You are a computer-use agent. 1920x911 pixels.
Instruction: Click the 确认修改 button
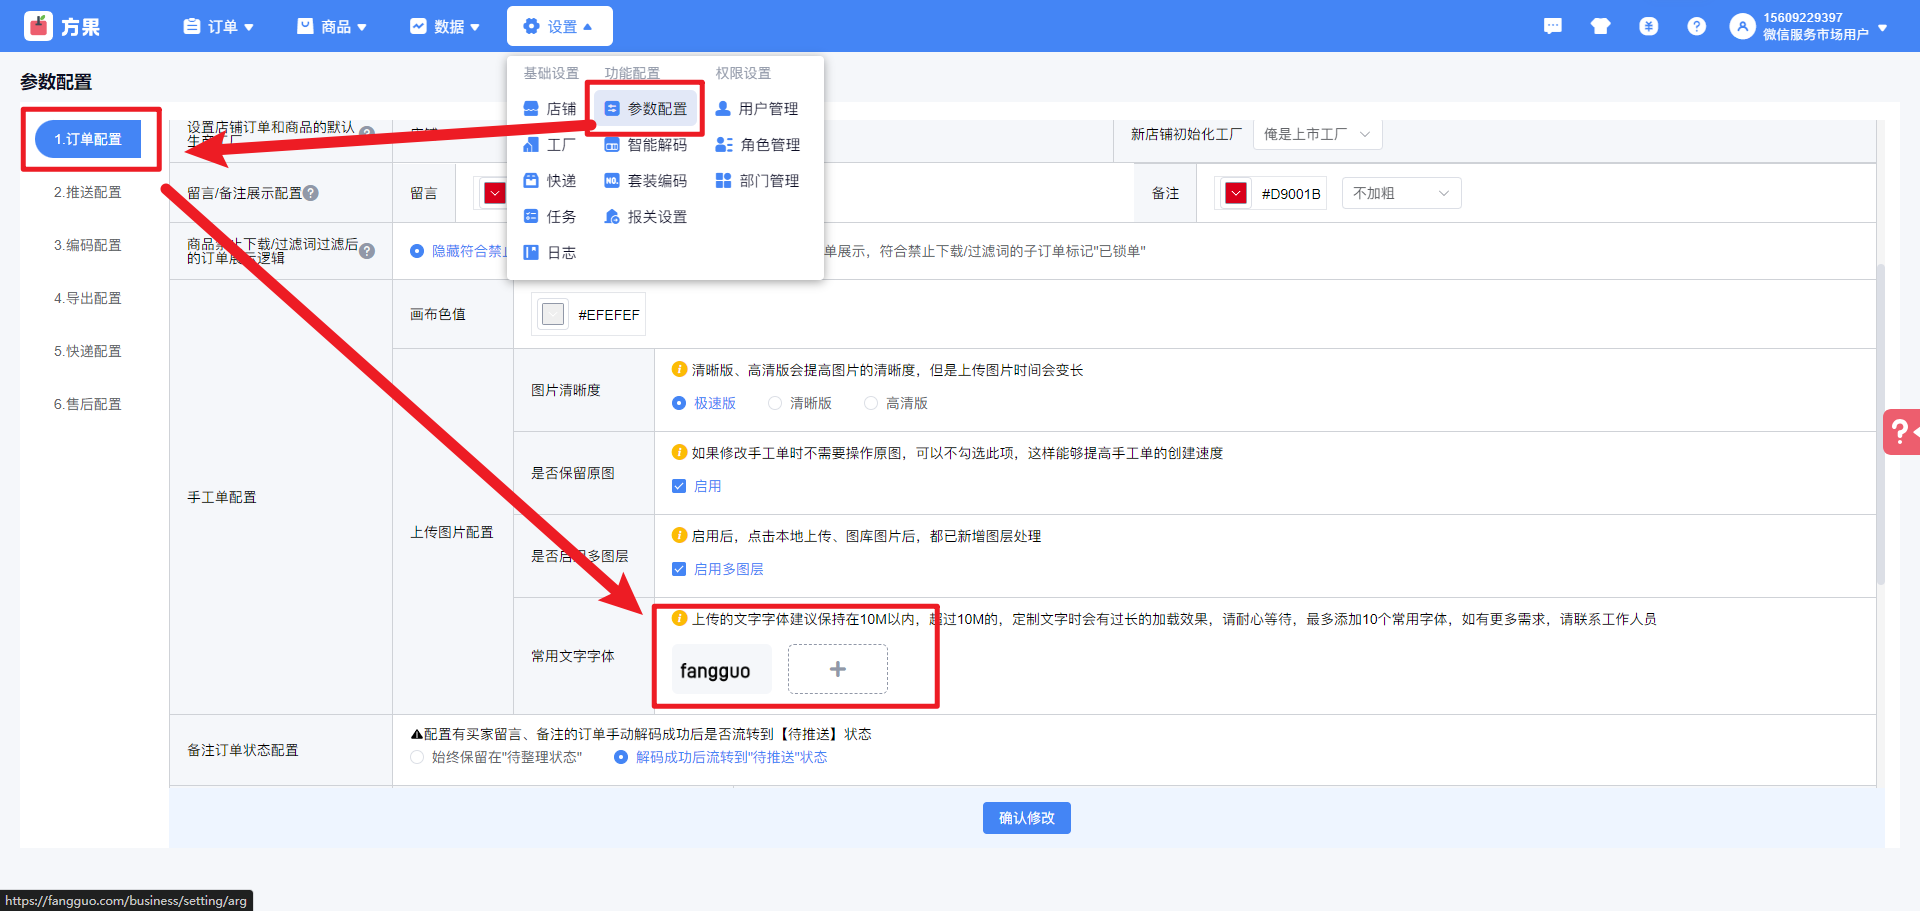1026,818
